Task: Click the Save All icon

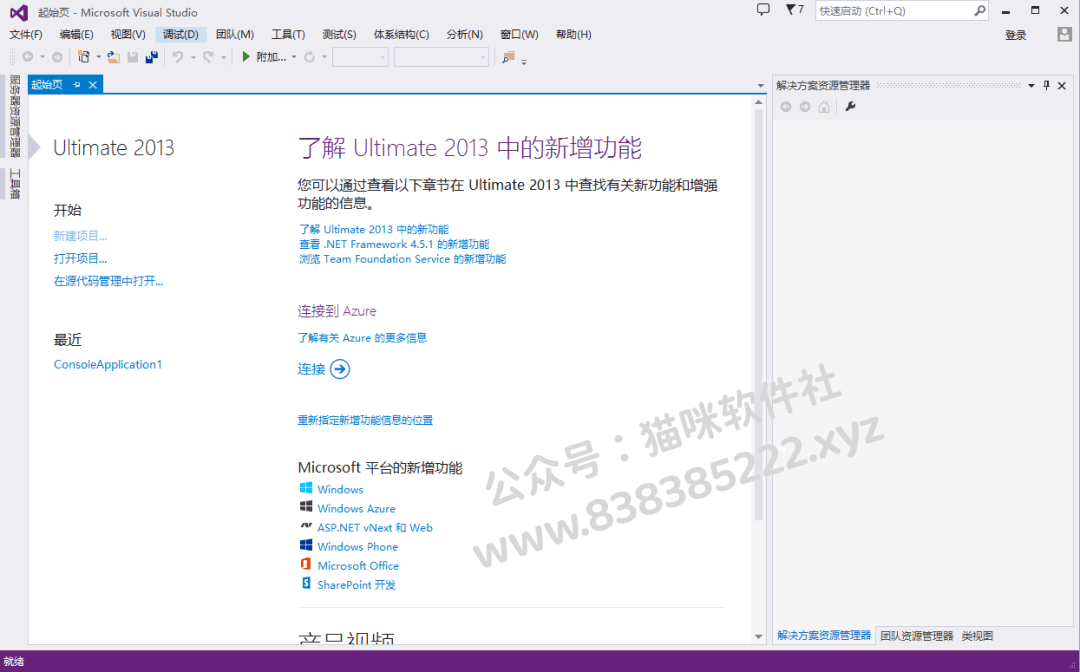Action: pyautogui.click(x=152, y=57)
